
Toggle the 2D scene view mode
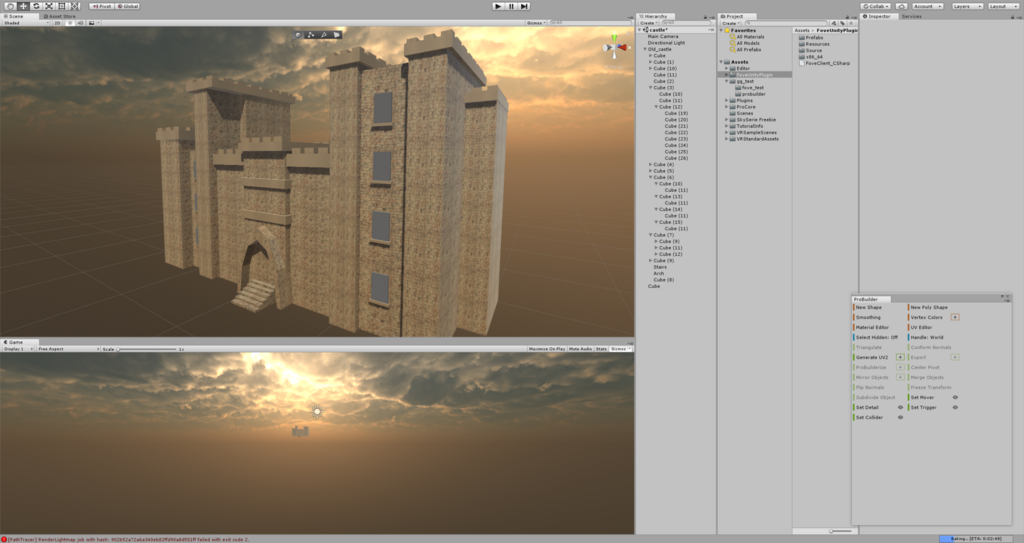click(x=57, y=23)
